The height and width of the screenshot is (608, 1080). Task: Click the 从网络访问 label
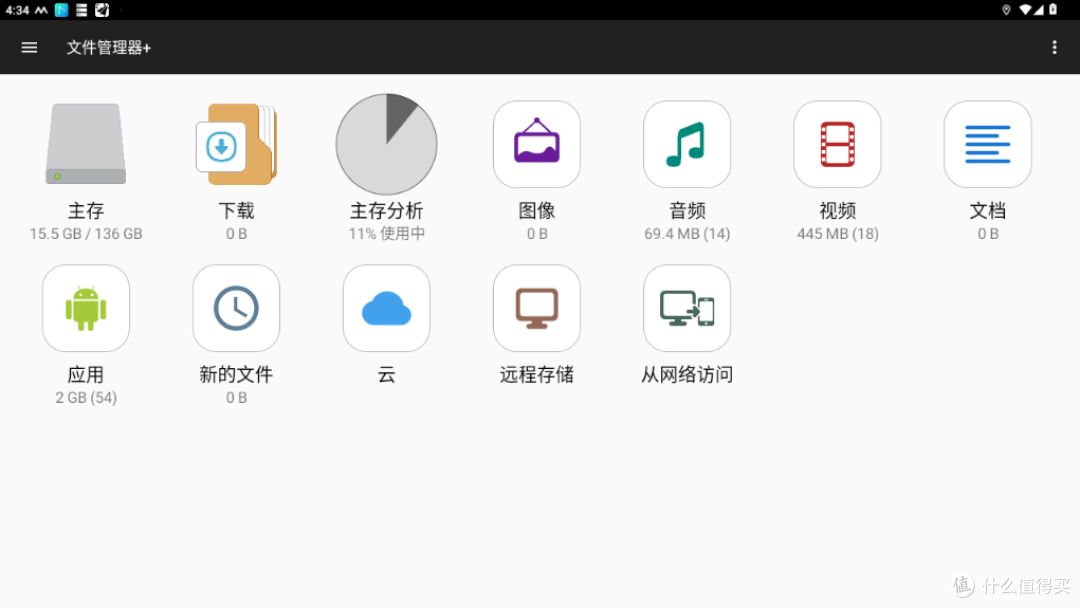point(687,374)
